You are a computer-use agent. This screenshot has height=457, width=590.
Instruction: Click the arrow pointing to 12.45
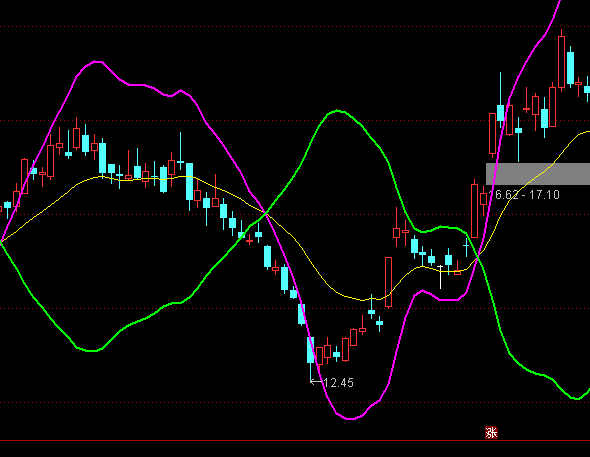tap(316, 382)
